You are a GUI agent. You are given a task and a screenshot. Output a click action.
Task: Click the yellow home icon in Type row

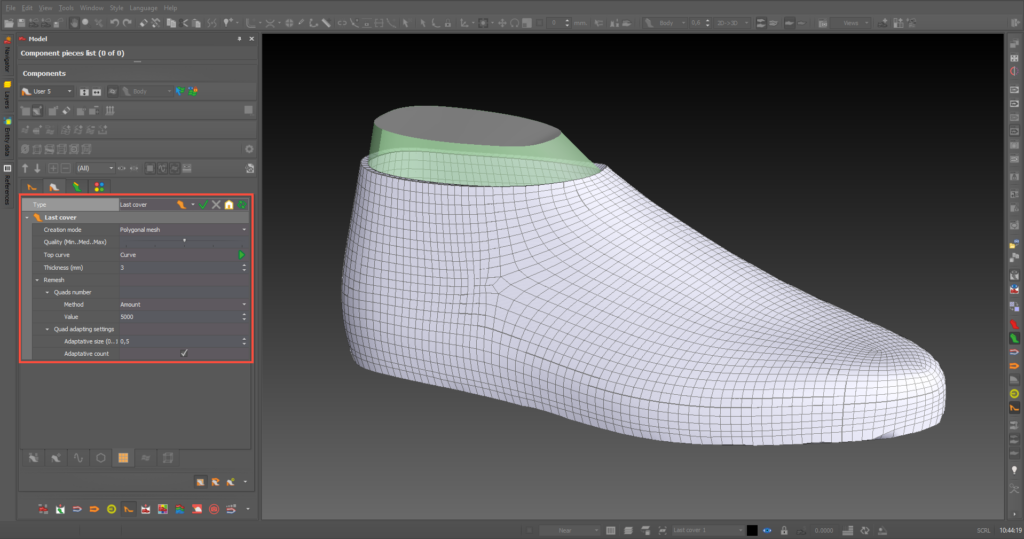coord(229,204)
